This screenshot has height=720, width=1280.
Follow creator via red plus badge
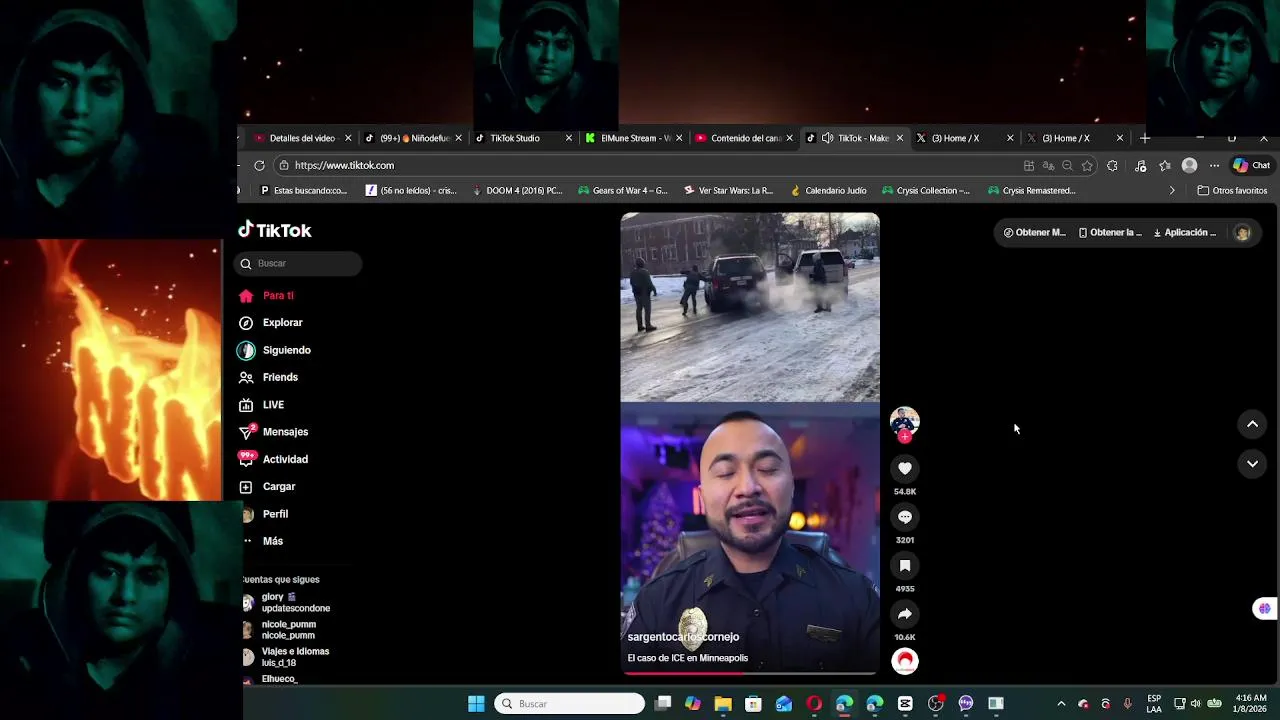pyautogui.click(x=905, y=437)
